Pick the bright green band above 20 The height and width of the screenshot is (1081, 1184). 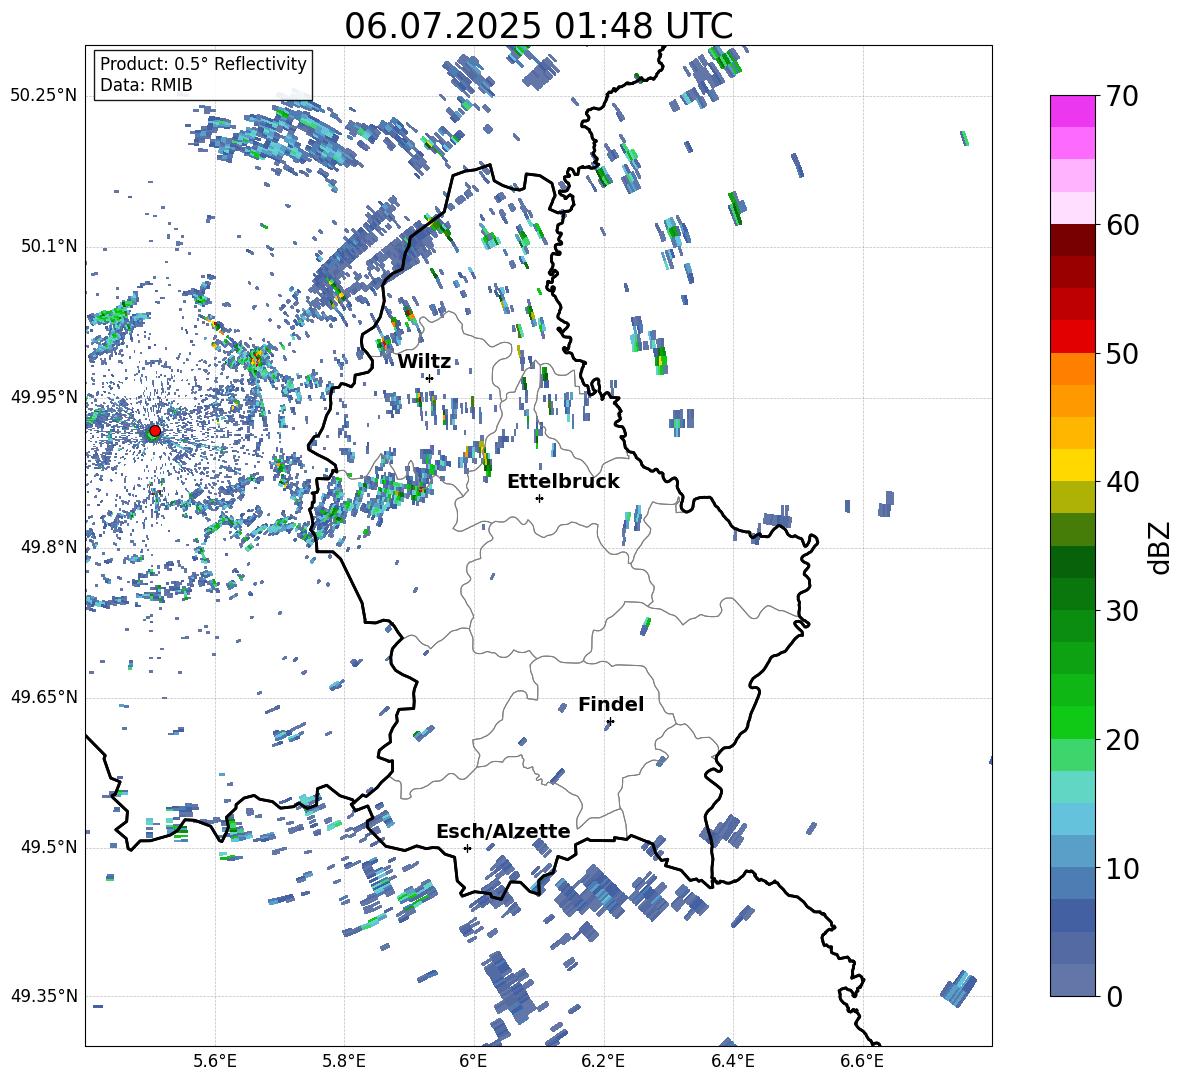point(1072,722)
